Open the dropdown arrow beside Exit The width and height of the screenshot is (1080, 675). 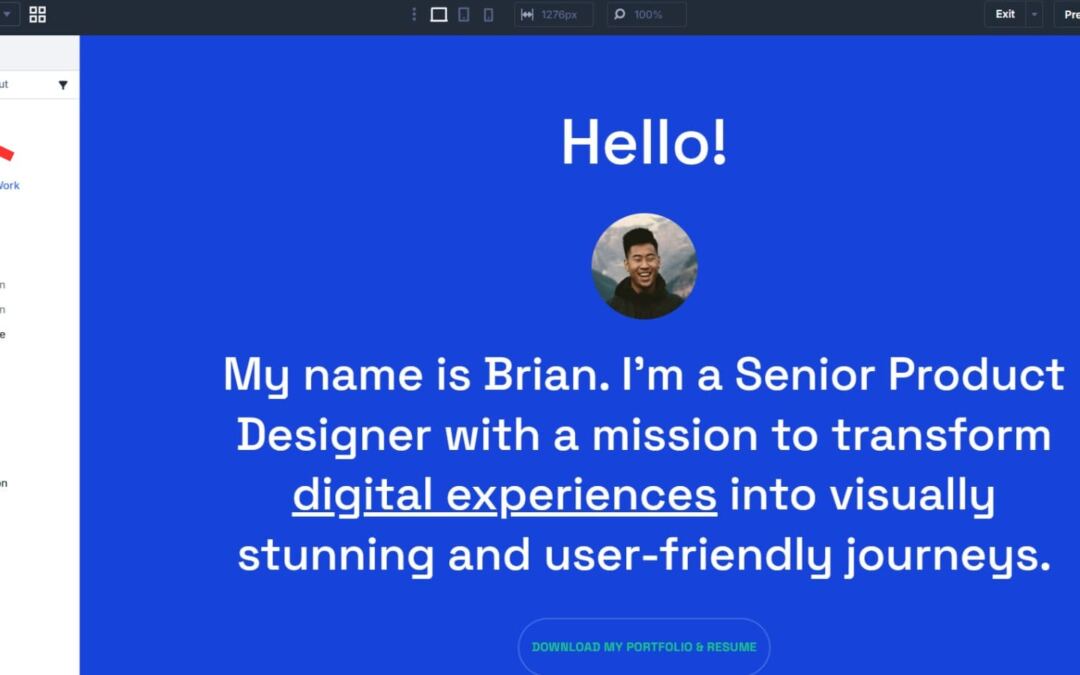pyautogui.click(x=1034, y=15)
